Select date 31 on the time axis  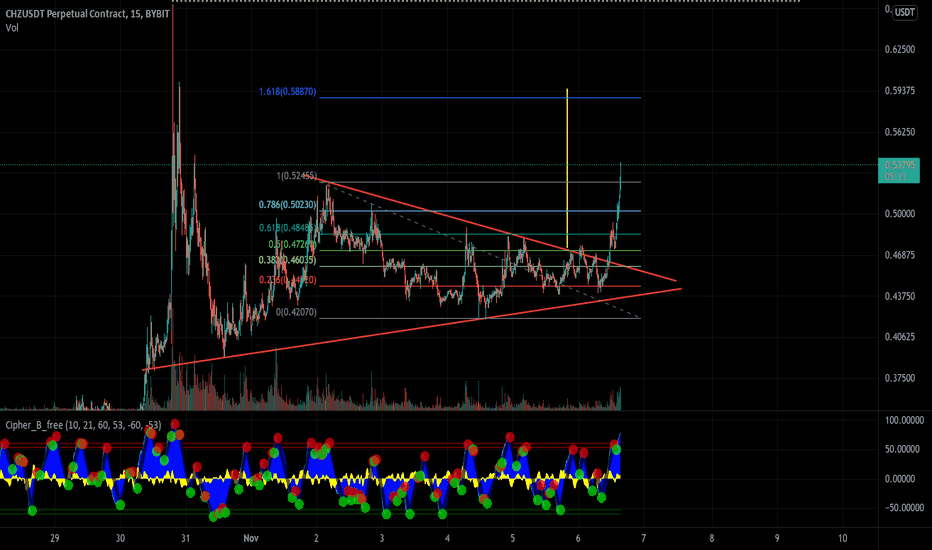[x=185, y=539]
